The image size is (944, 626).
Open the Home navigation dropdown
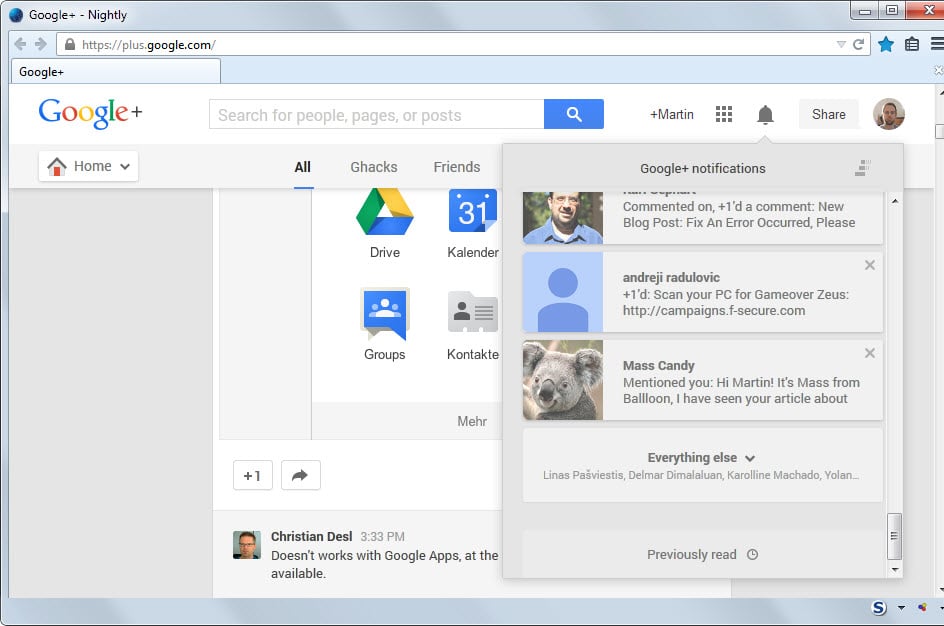coord(88,166)
